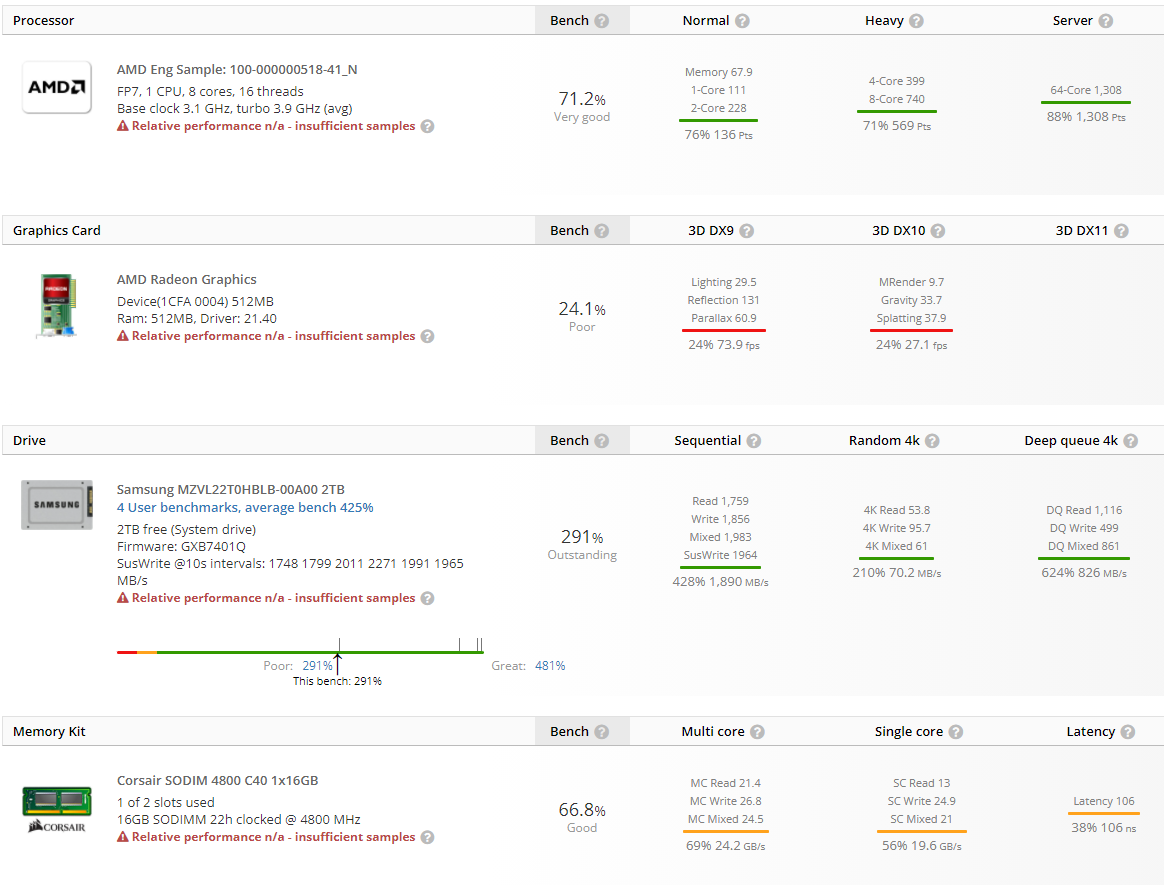
Task: Click the Corsair memory kit image
Action: pyautogui.click(x=57, y=808)
